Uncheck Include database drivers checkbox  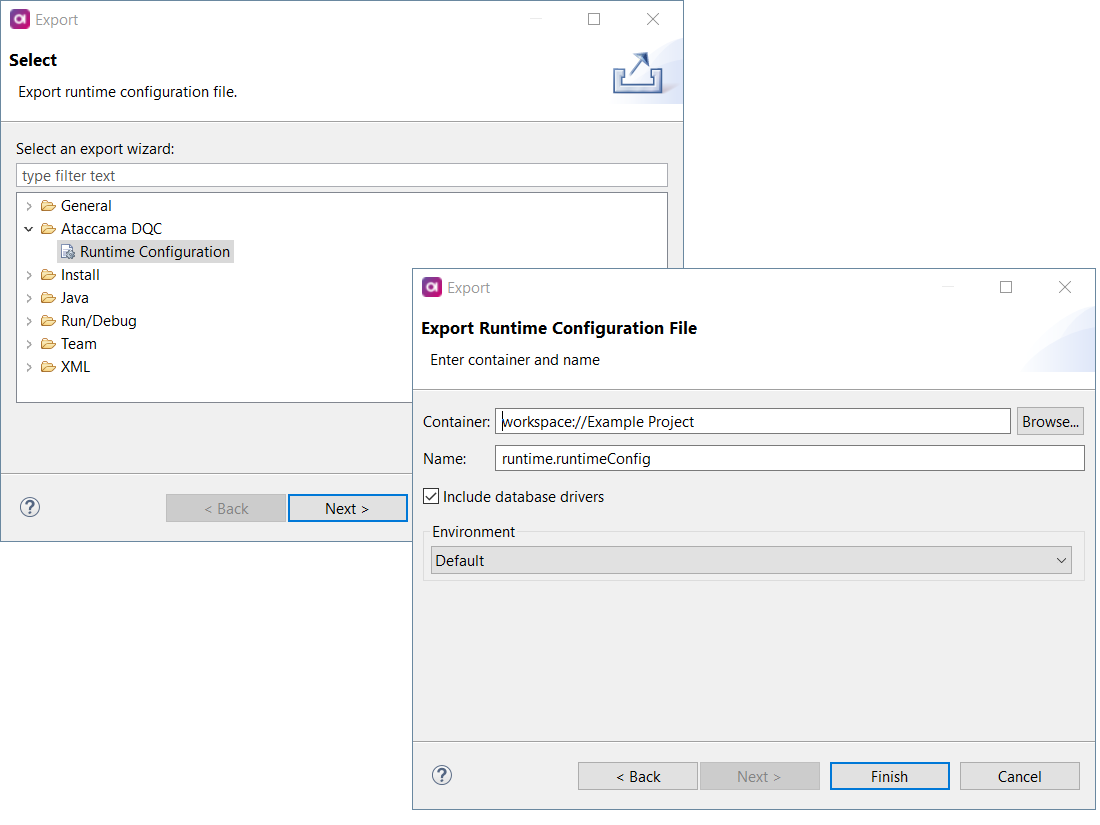(x=431, y=496)
